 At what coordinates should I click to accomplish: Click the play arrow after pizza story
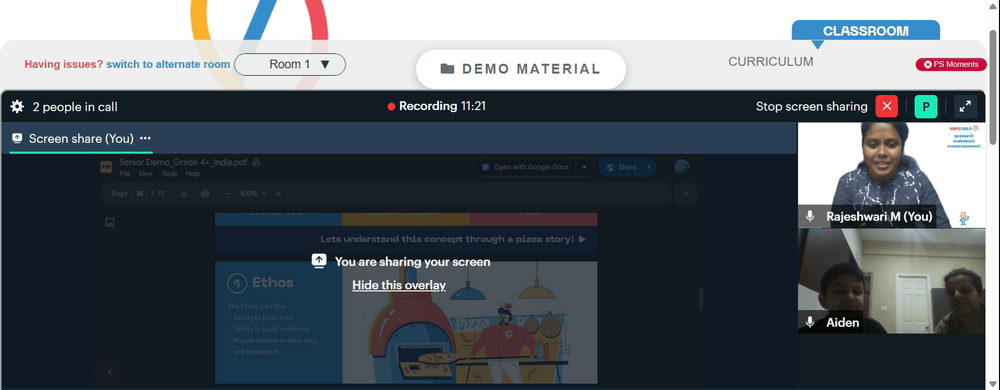coord(582,240)
